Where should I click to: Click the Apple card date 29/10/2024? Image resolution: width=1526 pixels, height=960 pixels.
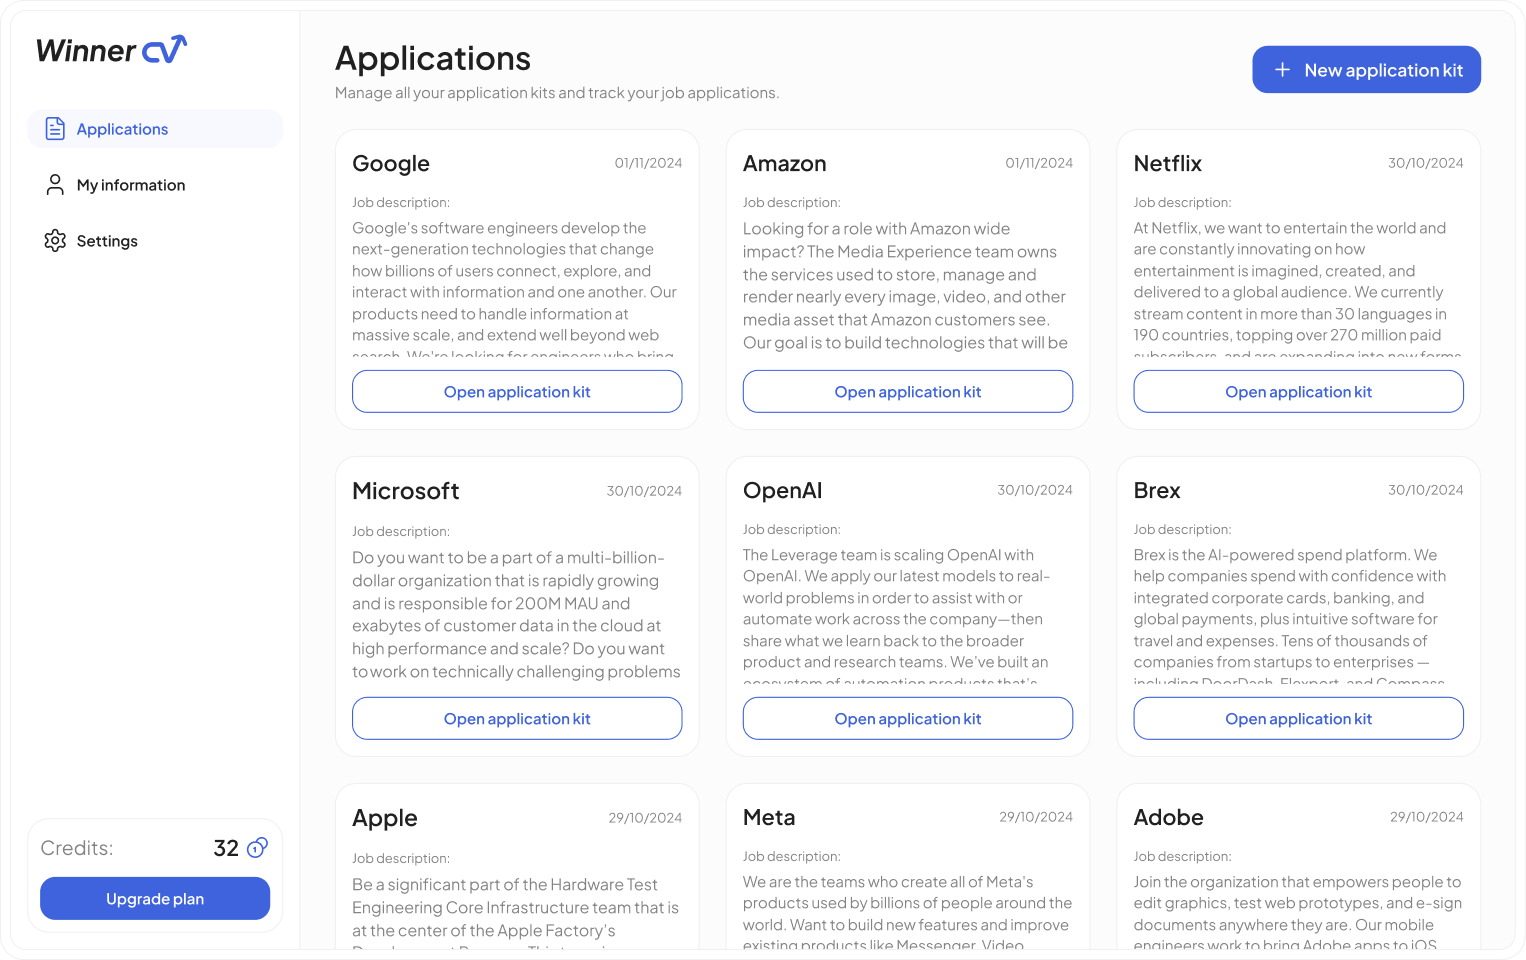(x=645, y=818)
